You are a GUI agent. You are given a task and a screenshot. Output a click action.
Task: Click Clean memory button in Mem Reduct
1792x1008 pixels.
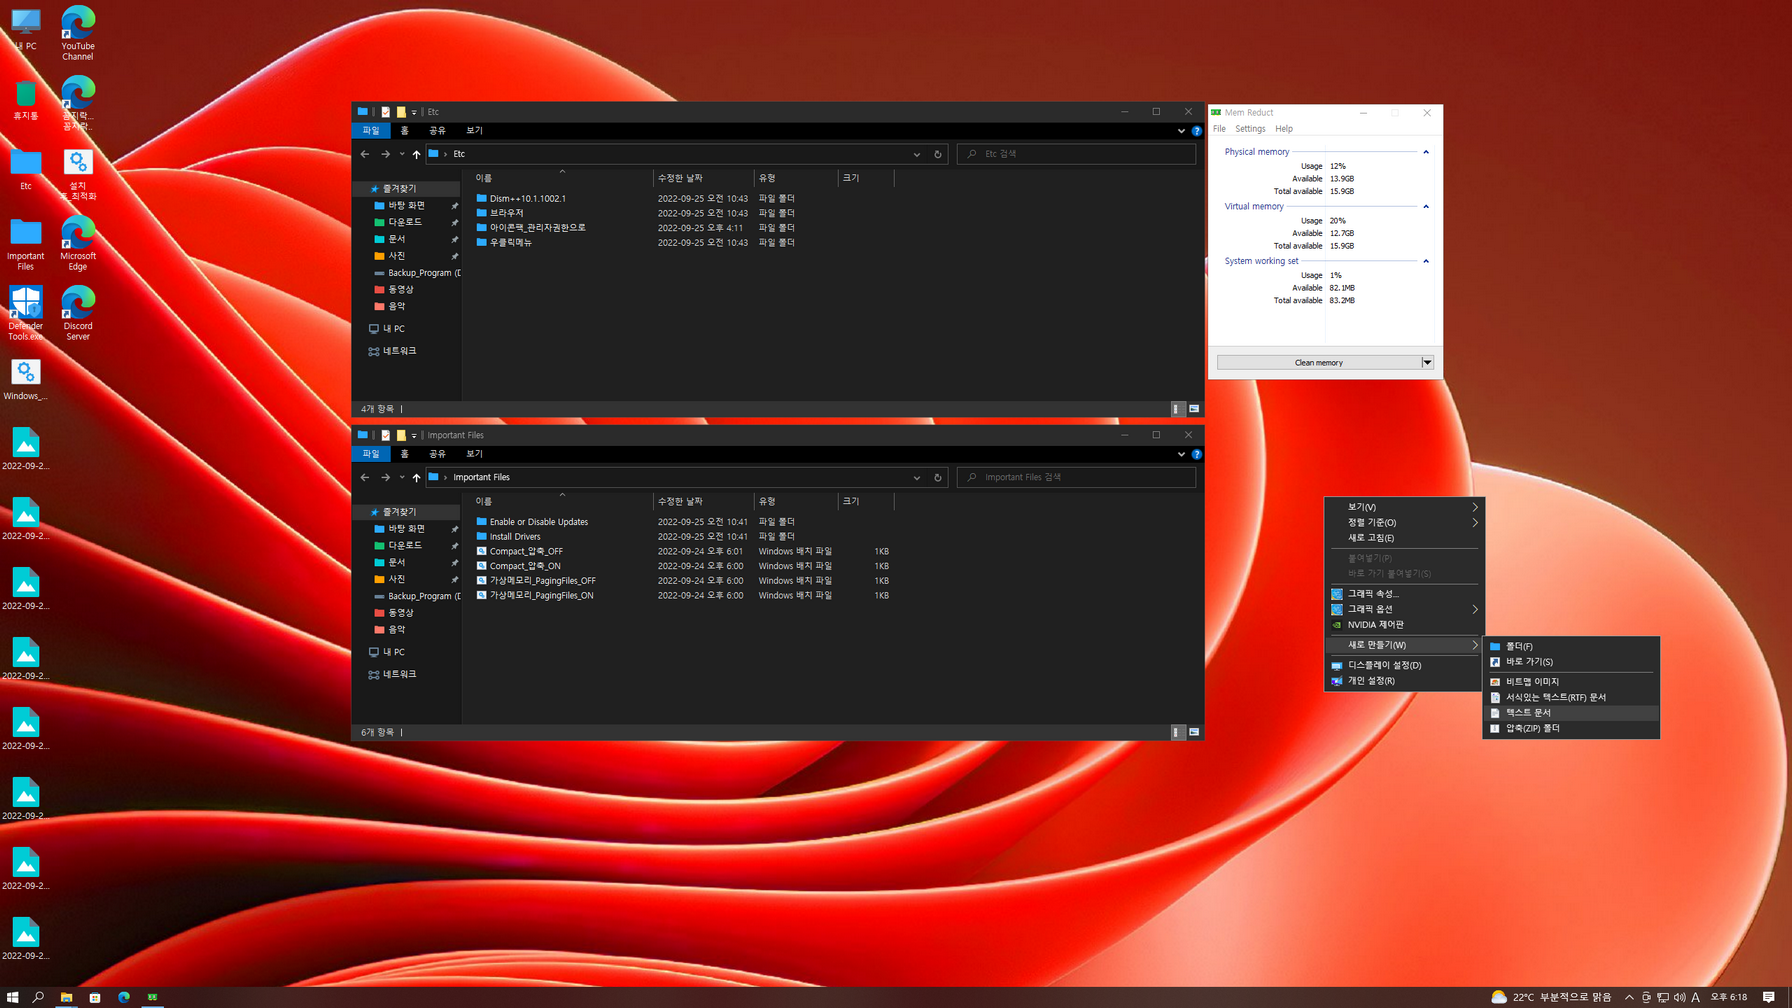click(1319, 363)
